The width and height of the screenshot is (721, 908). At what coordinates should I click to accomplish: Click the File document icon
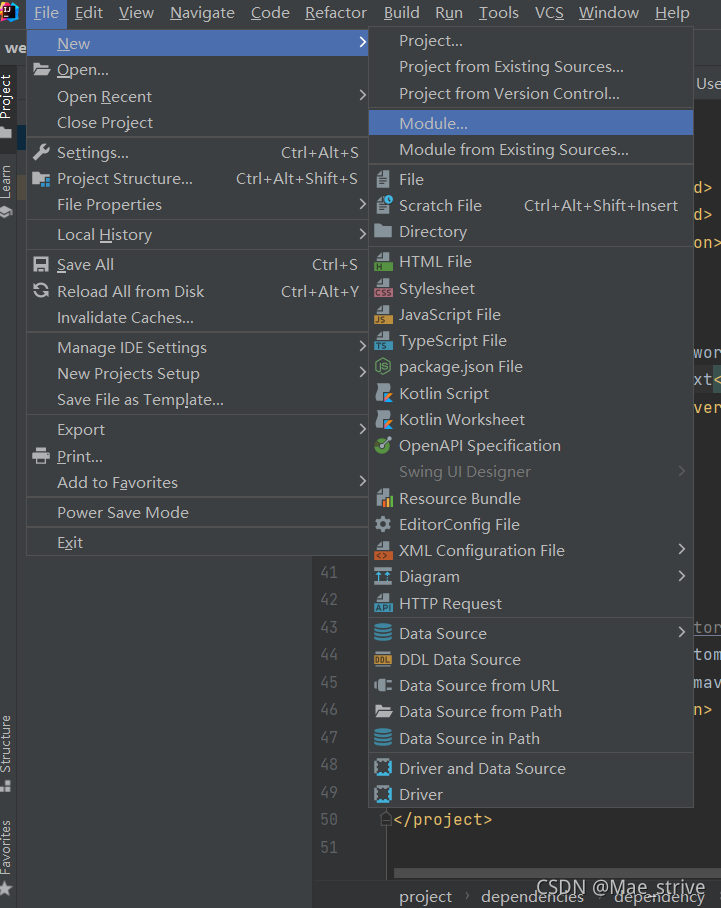tap(383, 180)
